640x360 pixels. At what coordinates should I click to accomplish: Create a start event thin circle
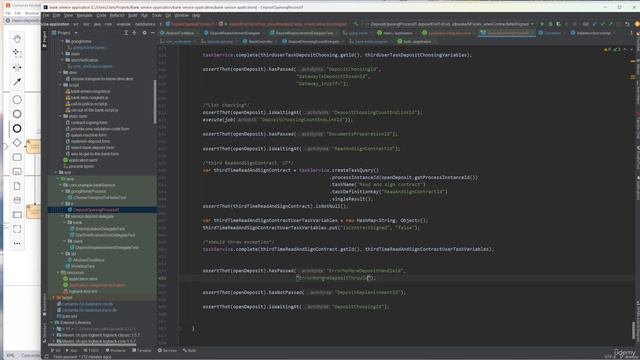point(17,100)
